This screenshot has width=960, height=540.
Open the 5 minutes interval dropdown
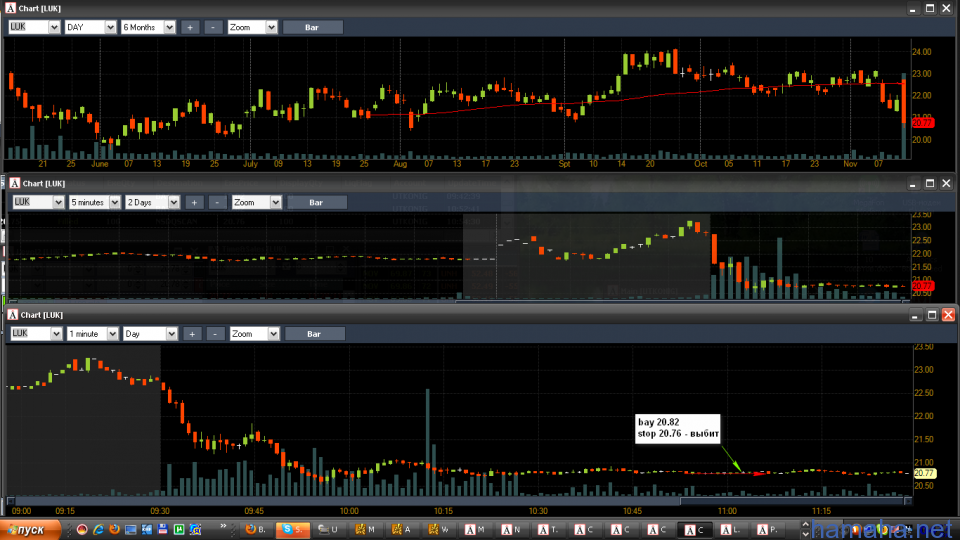(95, 202)
